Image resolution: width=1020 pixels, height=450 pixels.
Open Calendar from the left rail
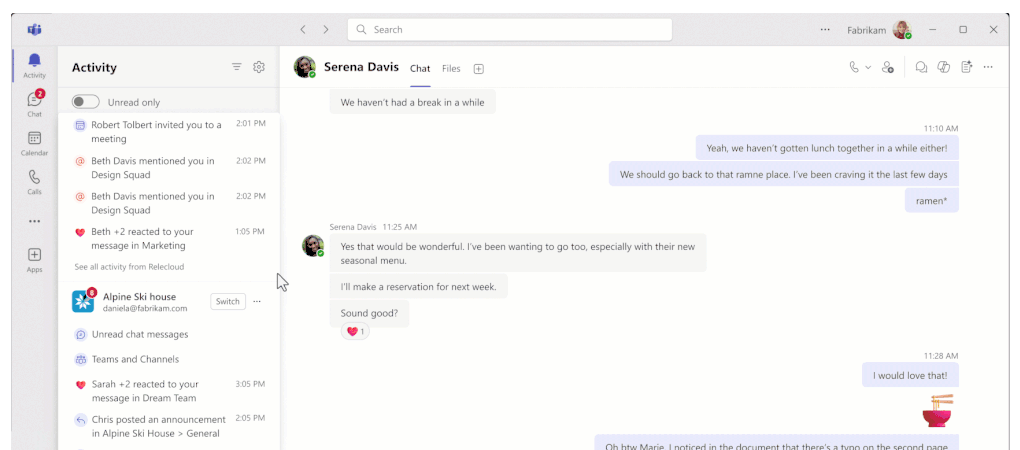point(34,143)
